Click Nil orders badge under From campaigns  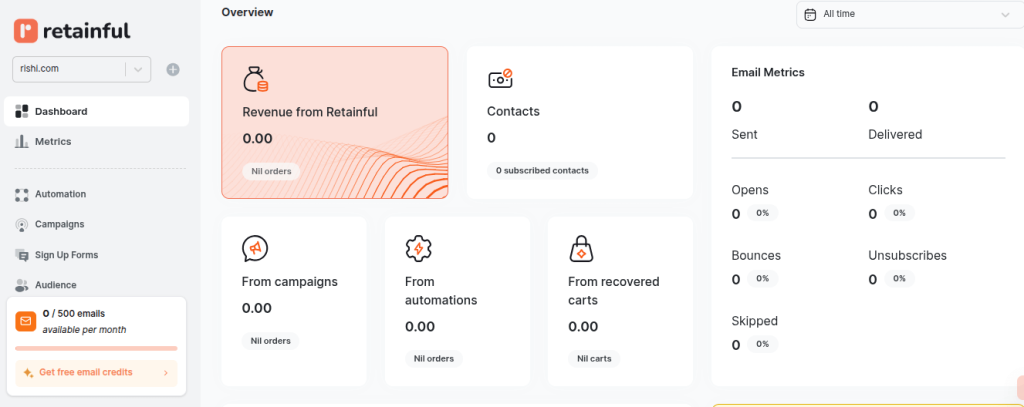(271, 340)
